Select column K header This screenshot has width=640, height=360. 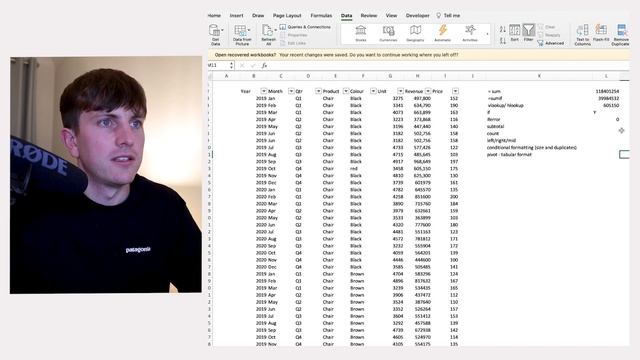tap(539, 76)
